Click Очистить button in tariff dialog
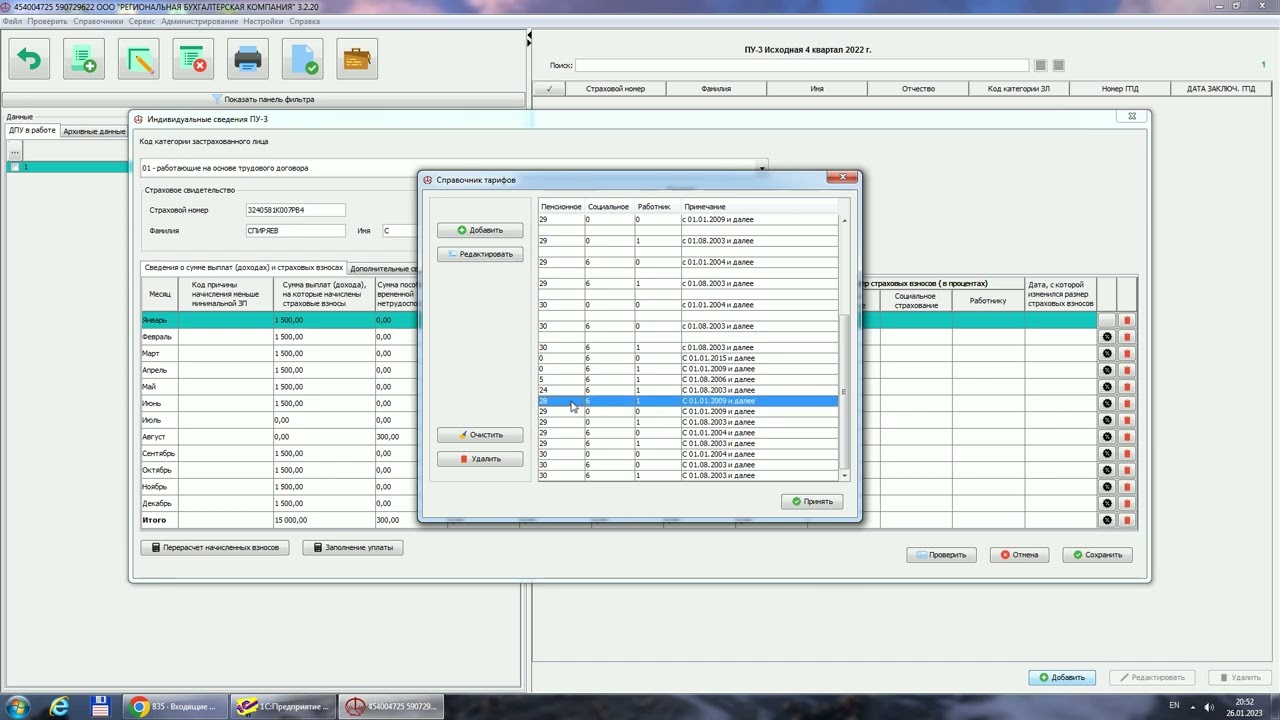The height and width of the screenshot is (720, 1280). tap(480, 435)
